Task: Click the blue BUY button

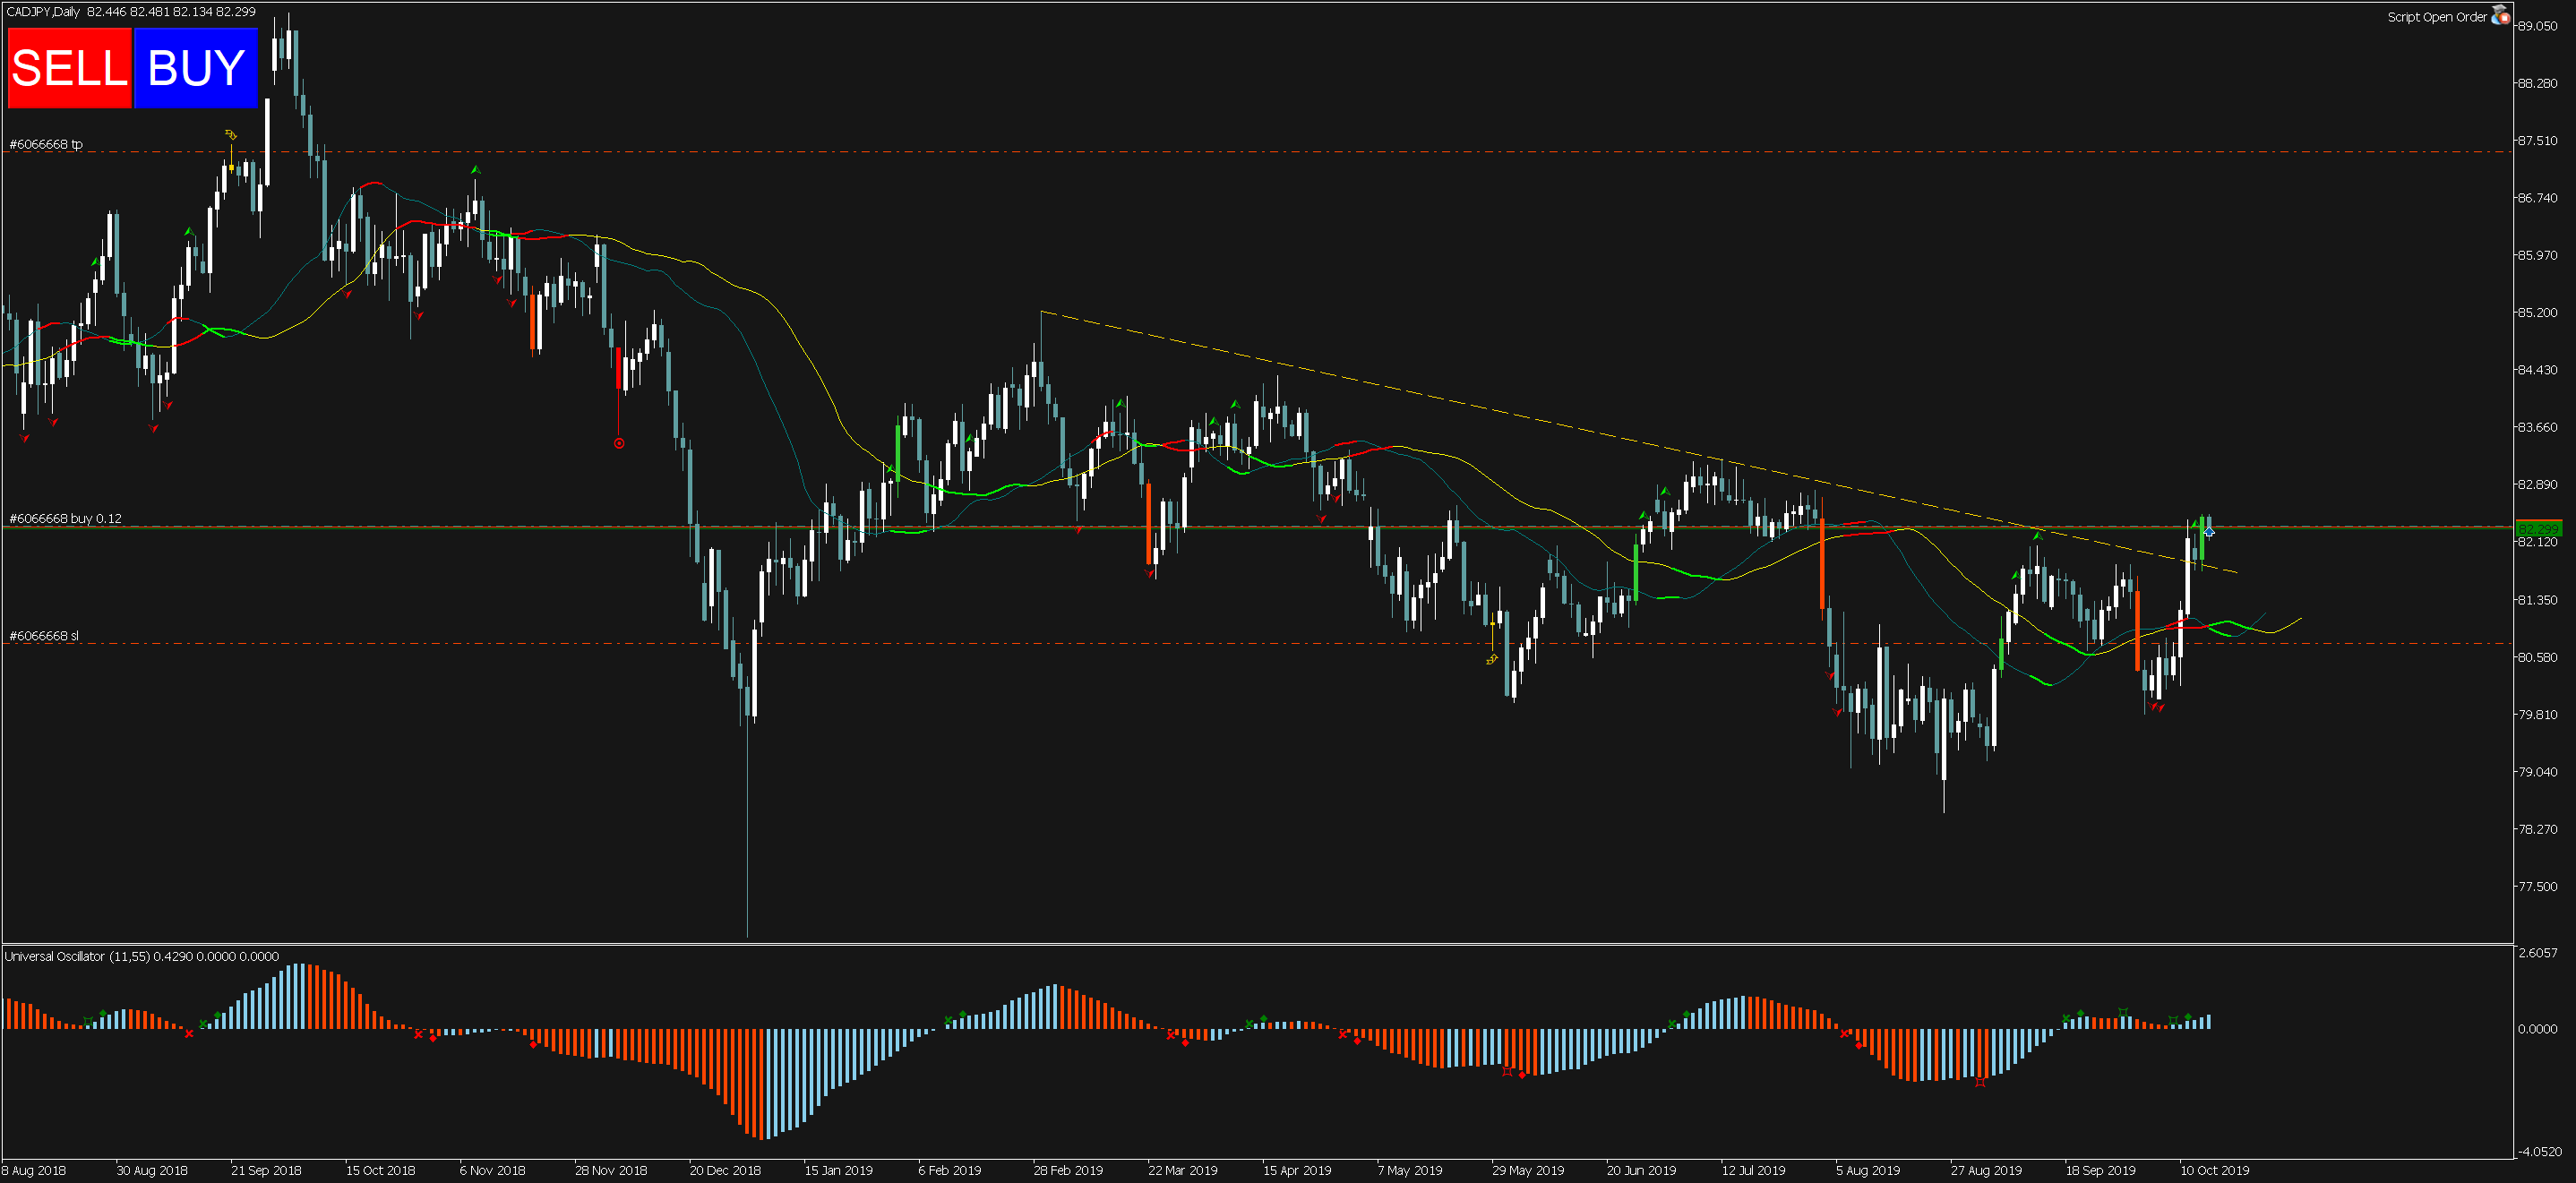Action: 196,68
